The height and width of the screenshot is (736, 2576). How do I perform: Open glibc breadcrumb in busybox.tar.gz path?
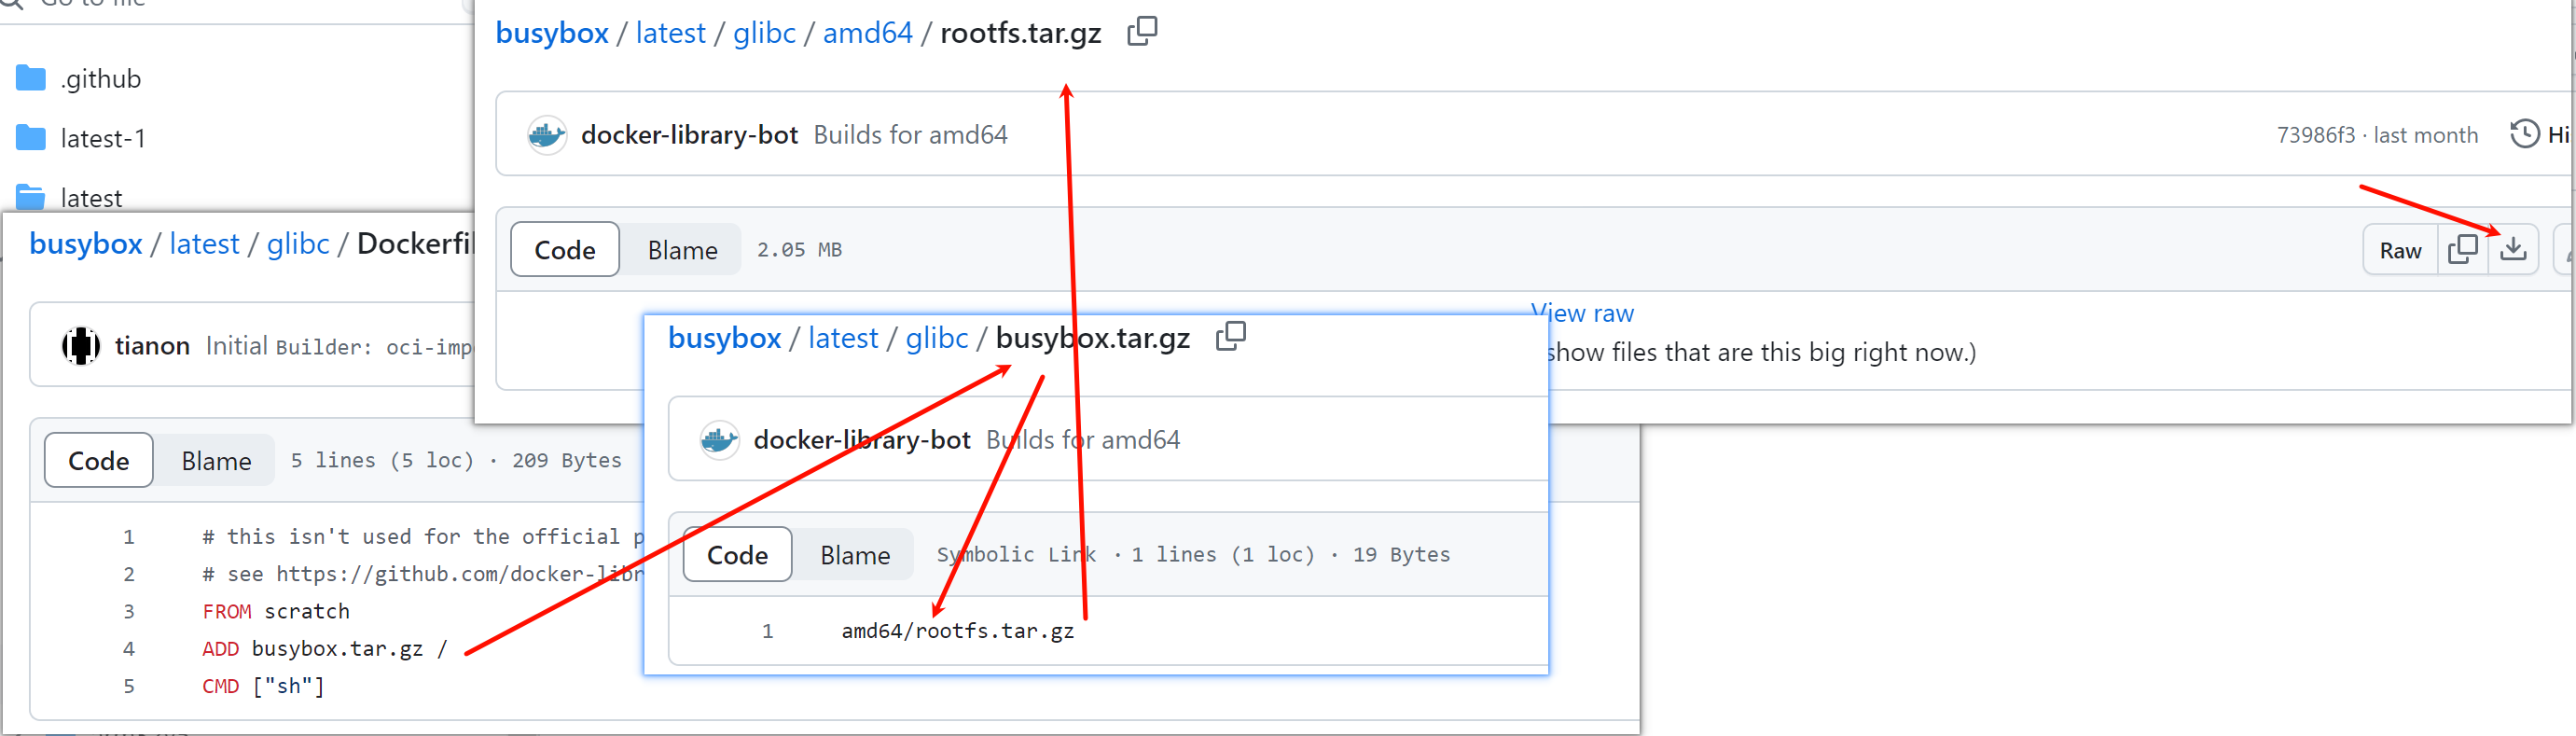coord(936,338)
